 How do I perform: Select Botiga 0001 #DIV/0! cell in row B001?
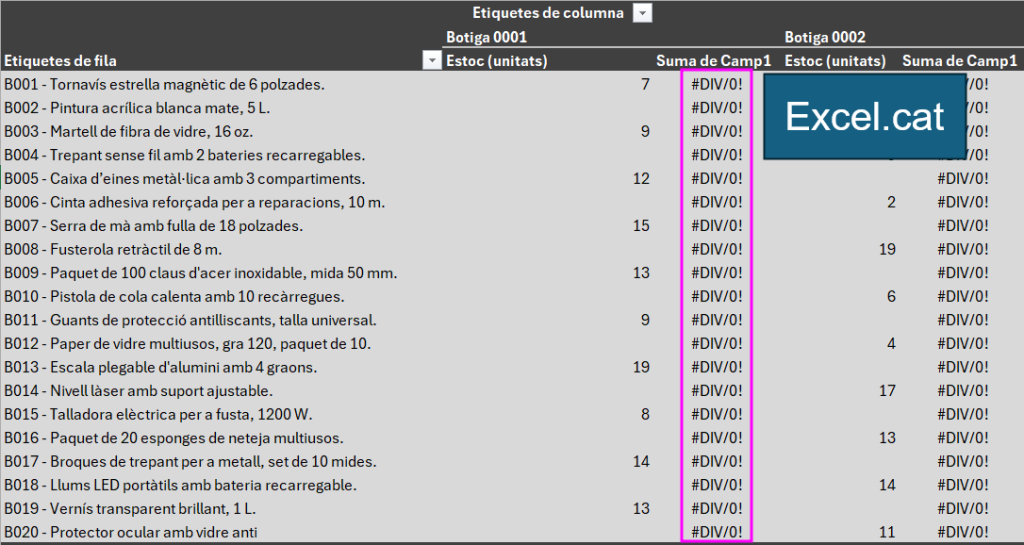(716, 84)
